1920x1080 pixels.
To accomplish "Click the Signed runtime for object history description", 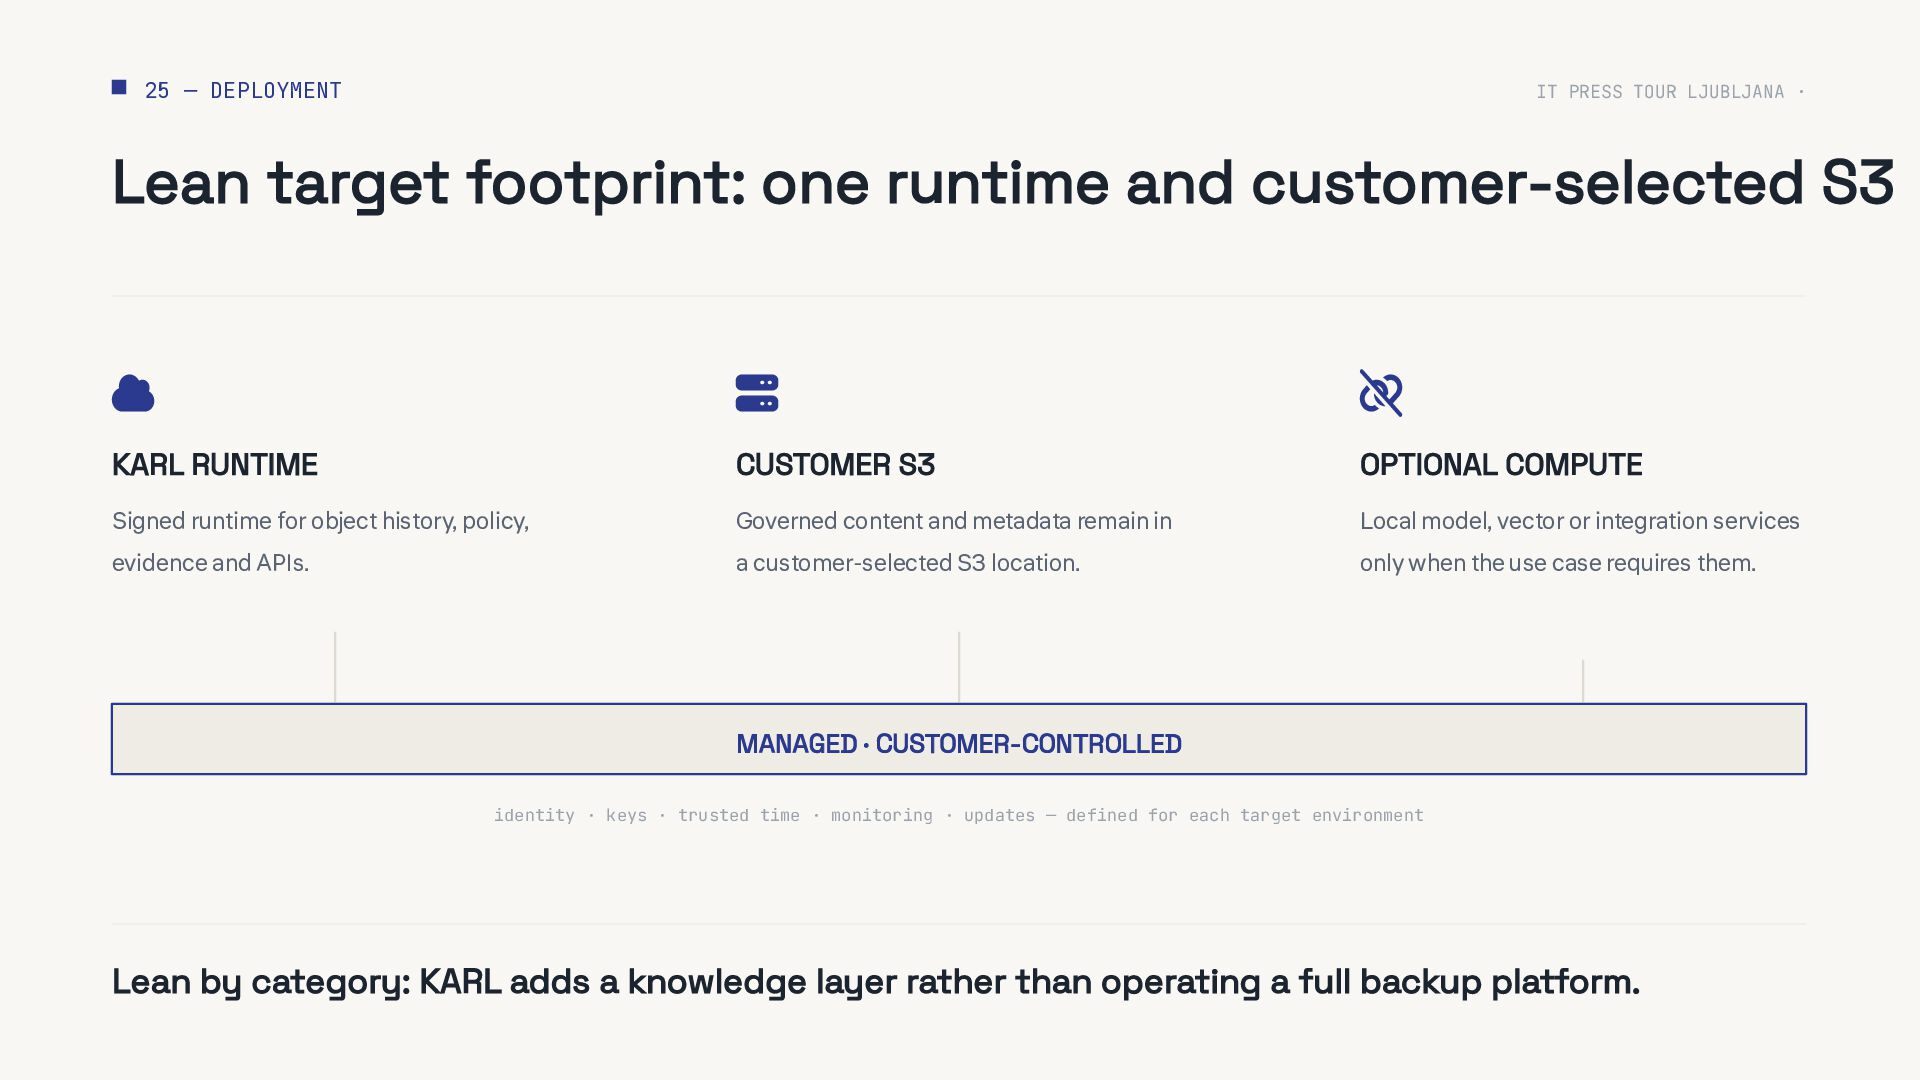I will 320,542.
